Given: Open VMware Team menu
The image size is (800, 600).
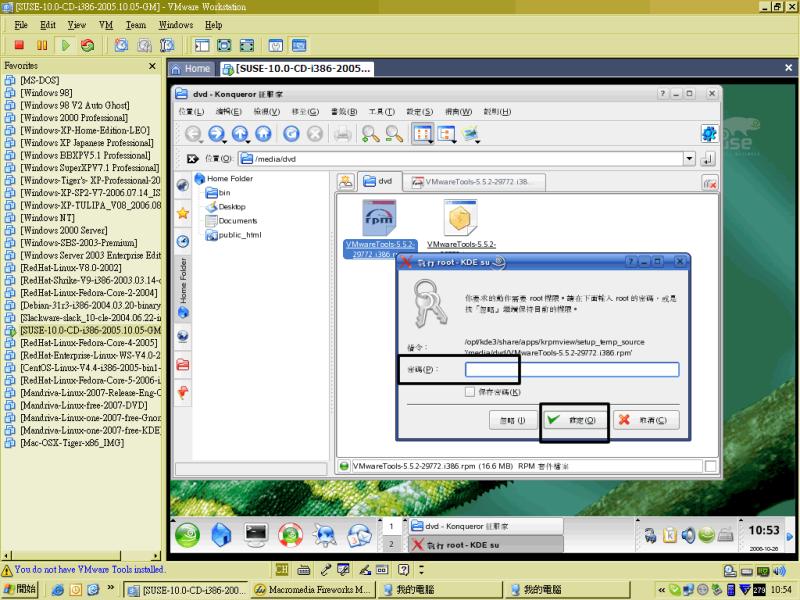Looking at the screenshot, I should [136, 25].
